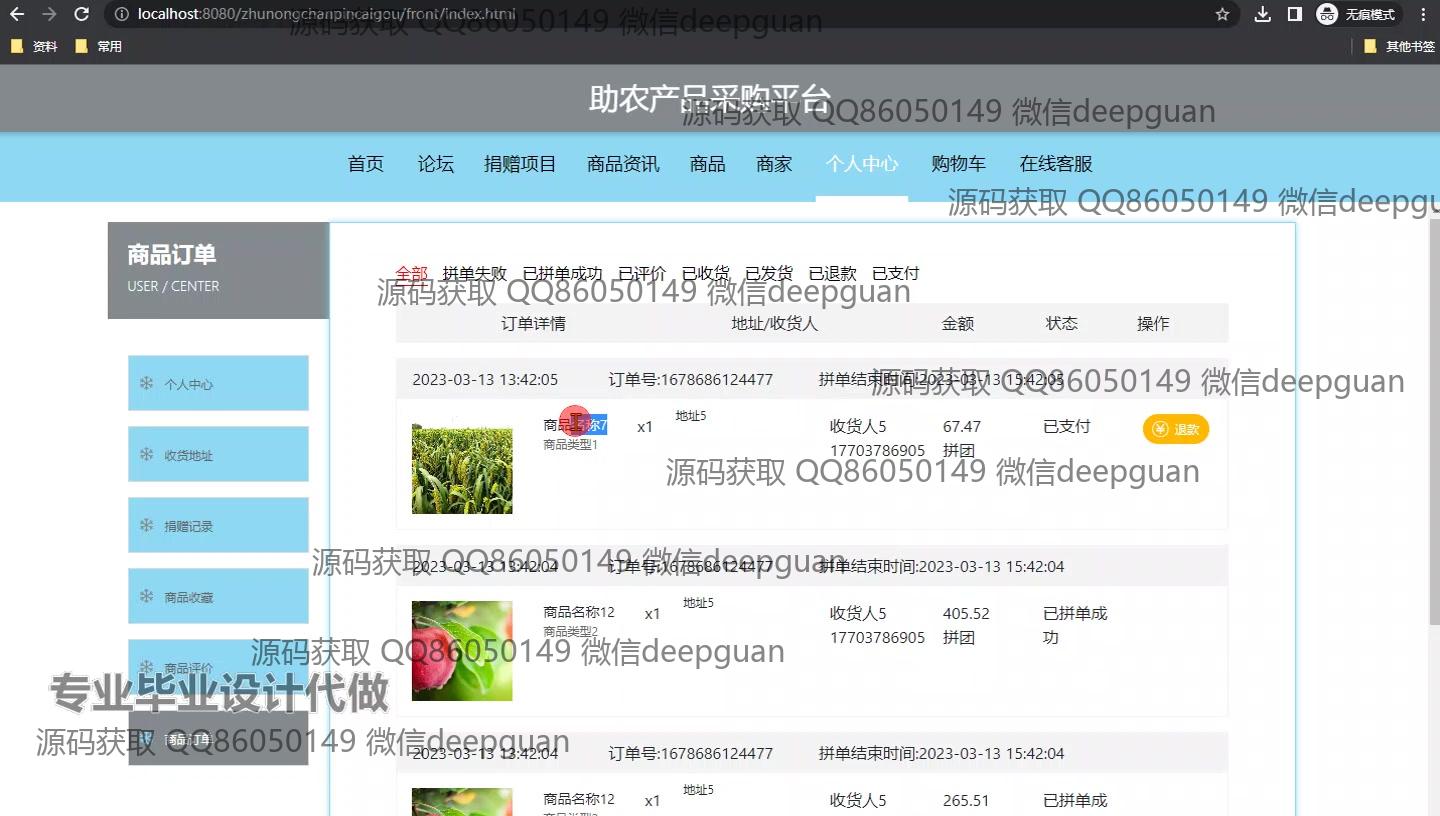Viewport: 1440px width, 816px height.
Task: Open the 商品 nav item
Action: click(x=708, y=164)
